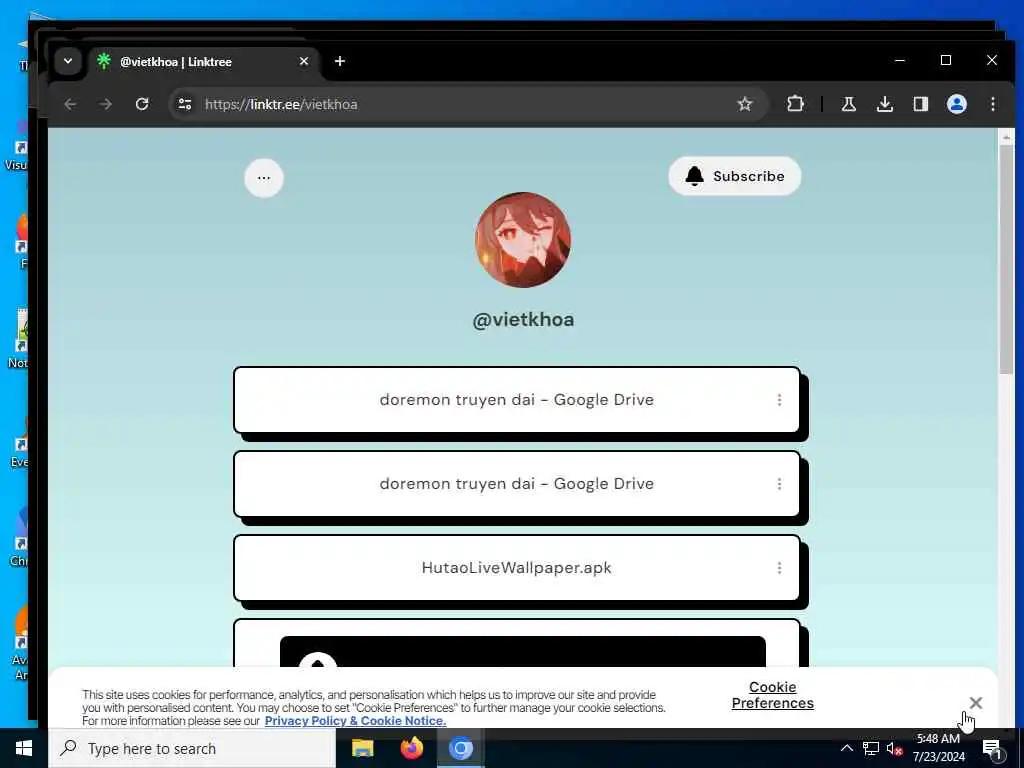
Task: Open the Linktree share ellipsis button
Action: (x=264, y=178)
